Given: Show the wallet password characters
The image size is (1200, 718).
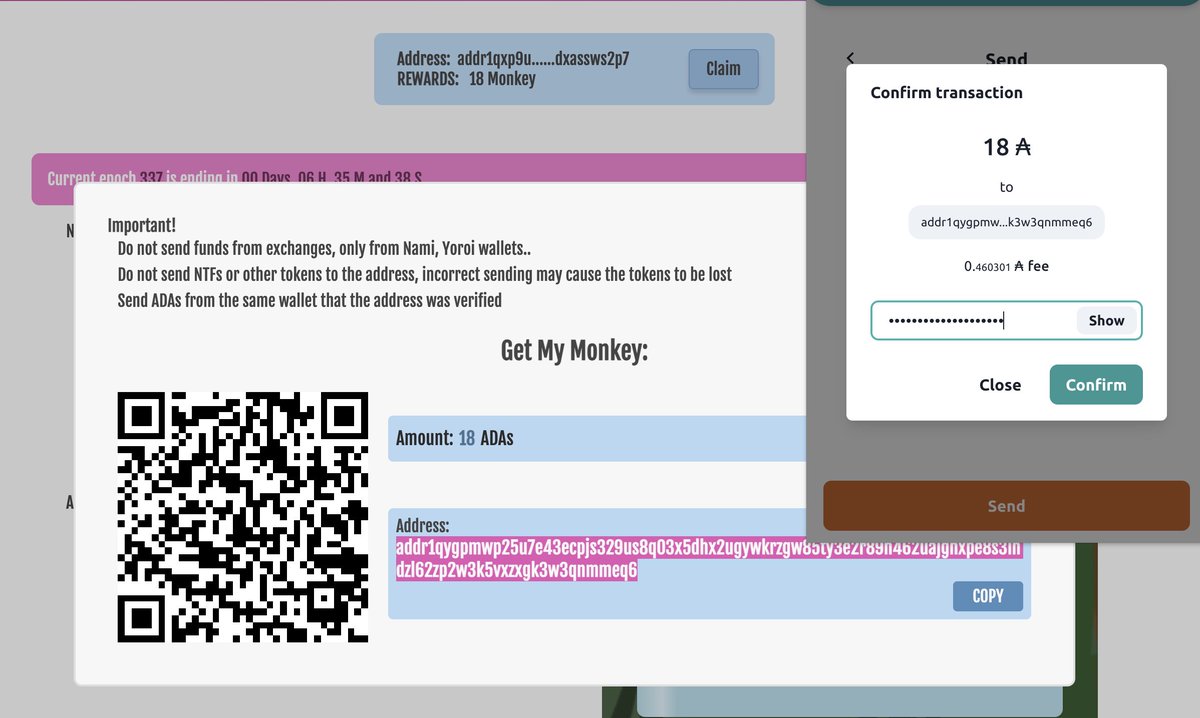Looking at the screenshot, I should [1107, 321].
